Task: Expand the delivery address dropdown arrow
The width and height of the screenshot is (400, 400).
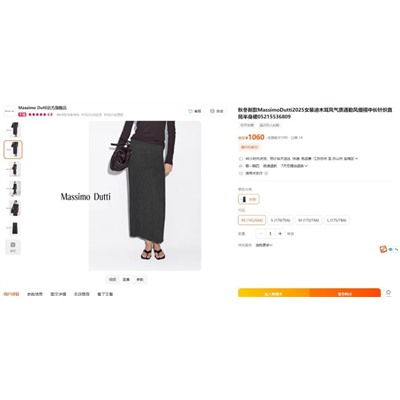Action: (356, 159)
